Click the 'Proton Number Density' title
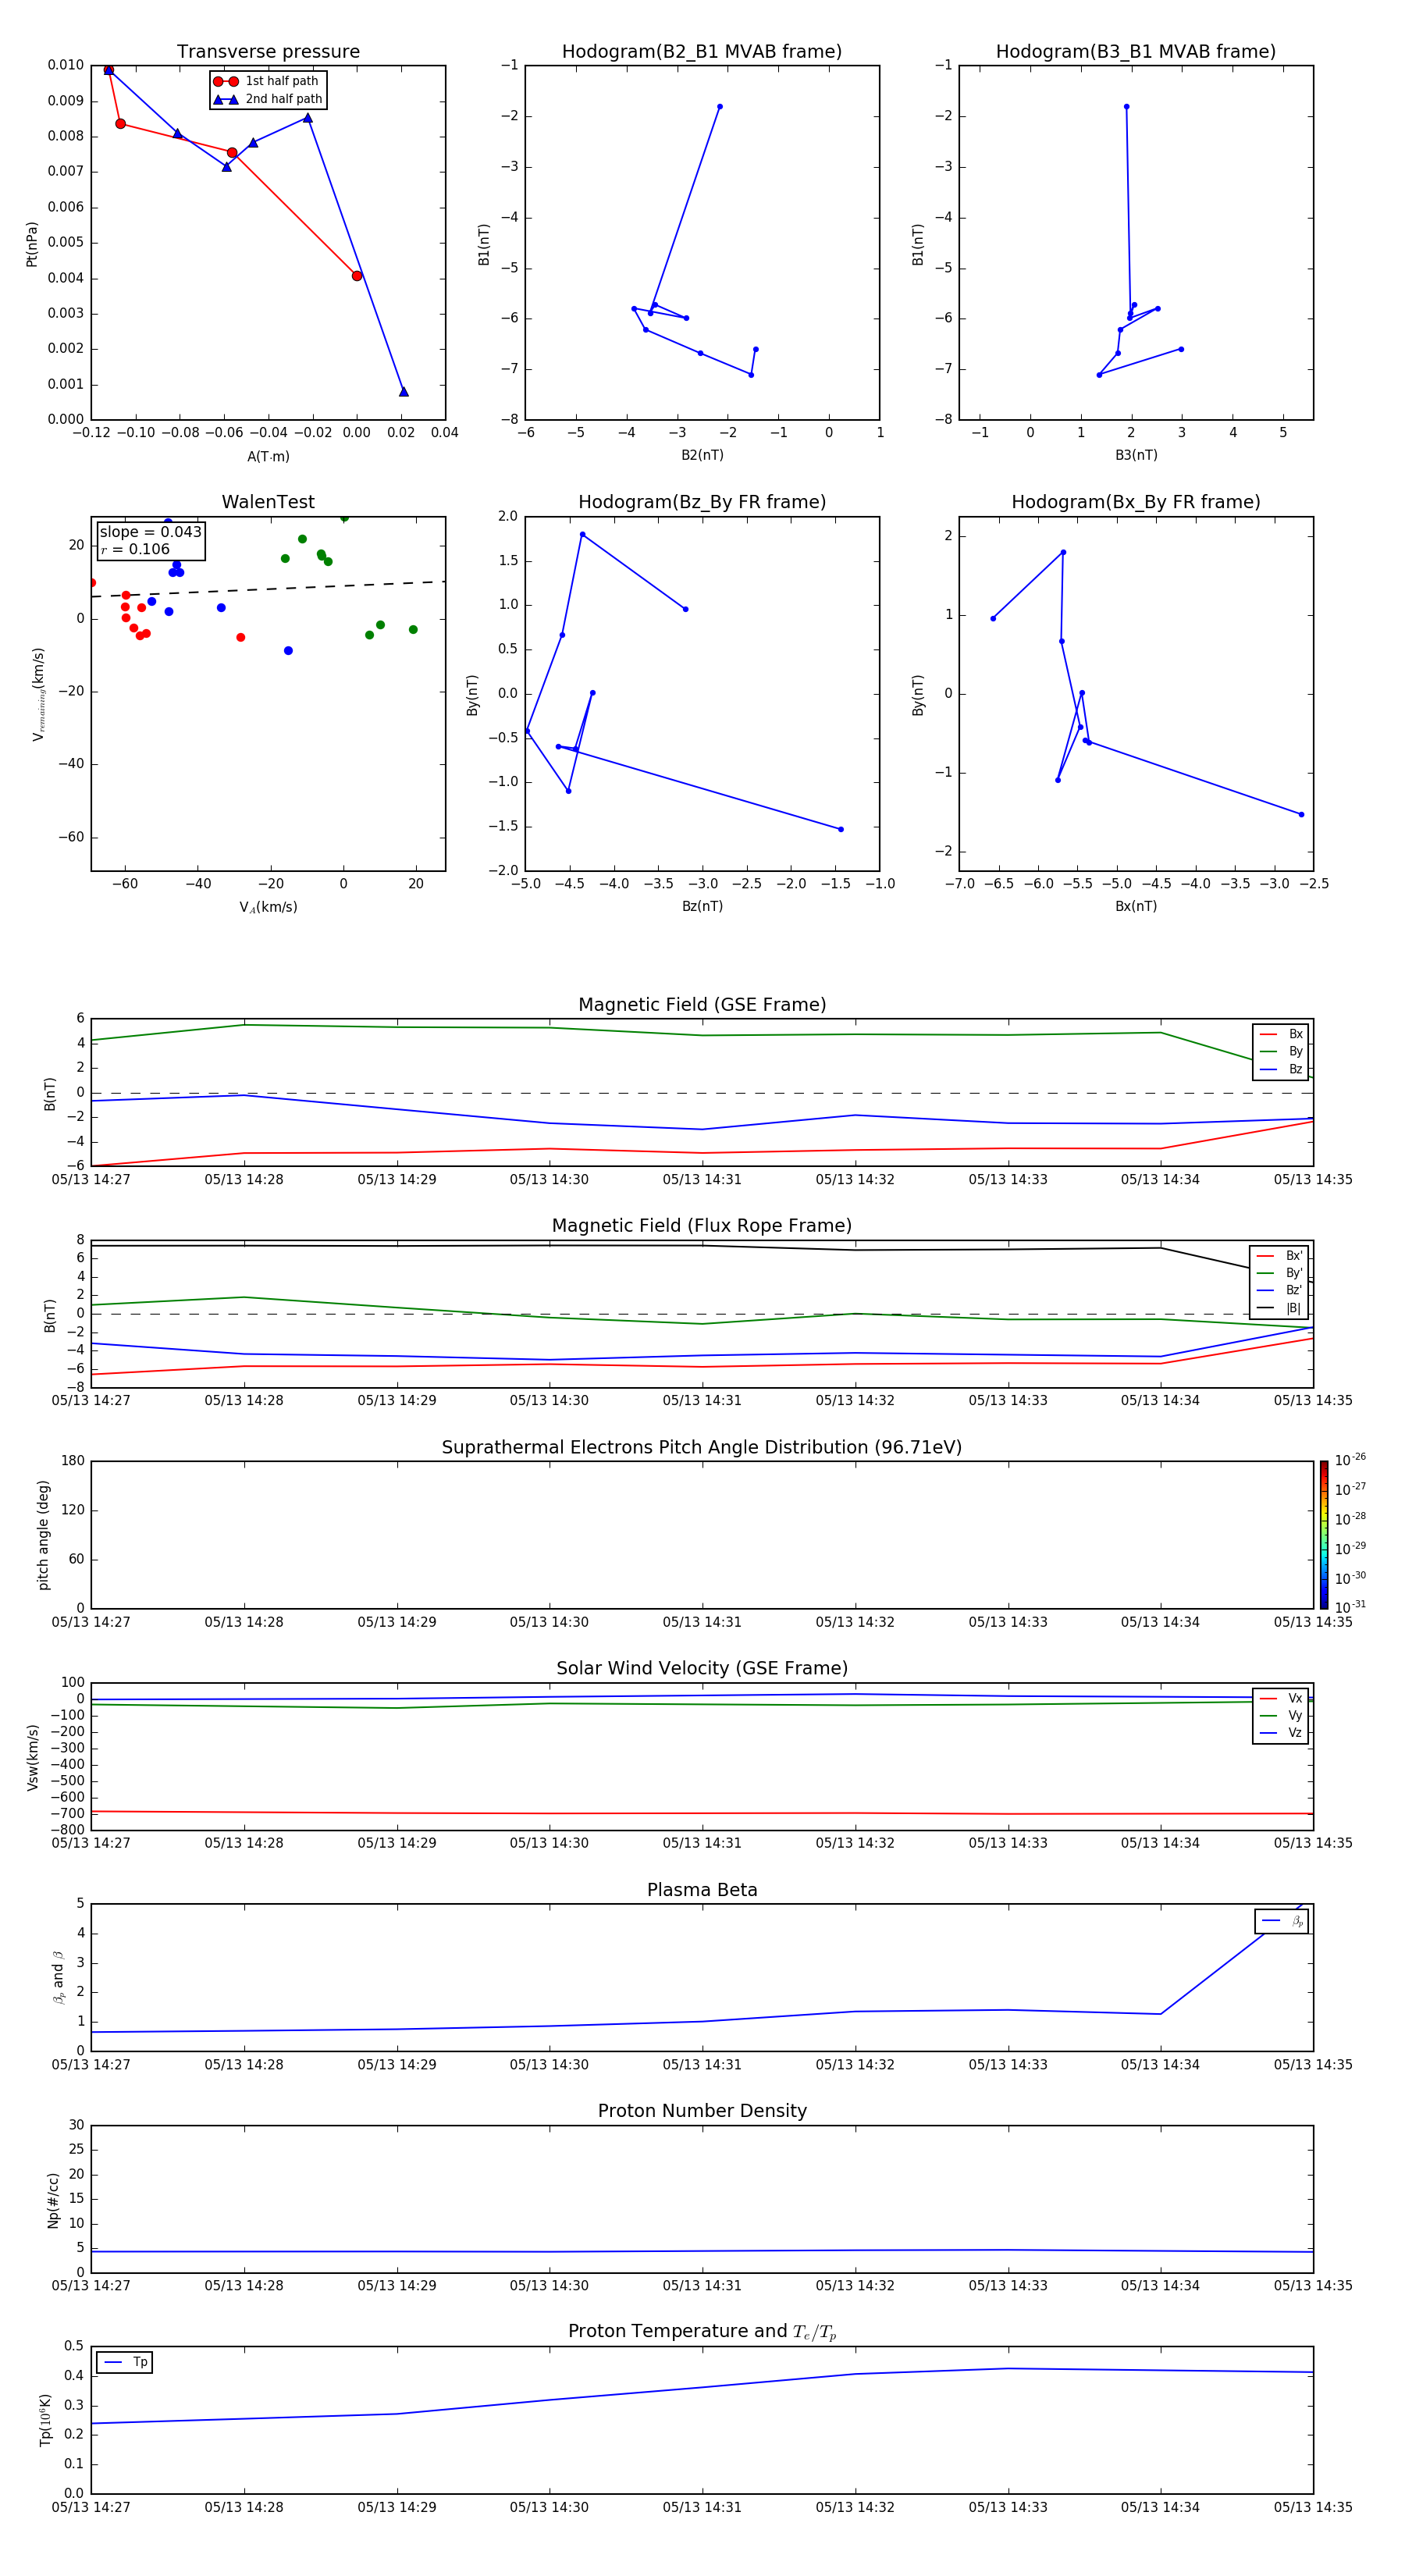The height and width of the screenshot is (2576, 1405). click(x=702, y=2111)
